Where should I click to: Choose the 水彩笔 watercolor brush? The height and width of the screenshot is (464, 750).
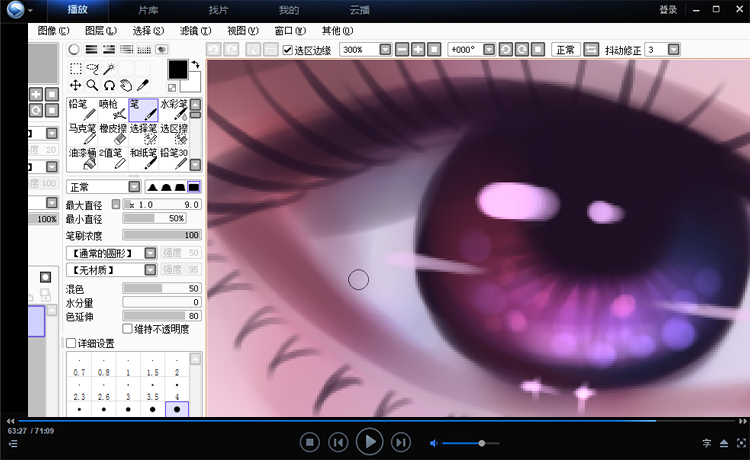coord(174,110)
